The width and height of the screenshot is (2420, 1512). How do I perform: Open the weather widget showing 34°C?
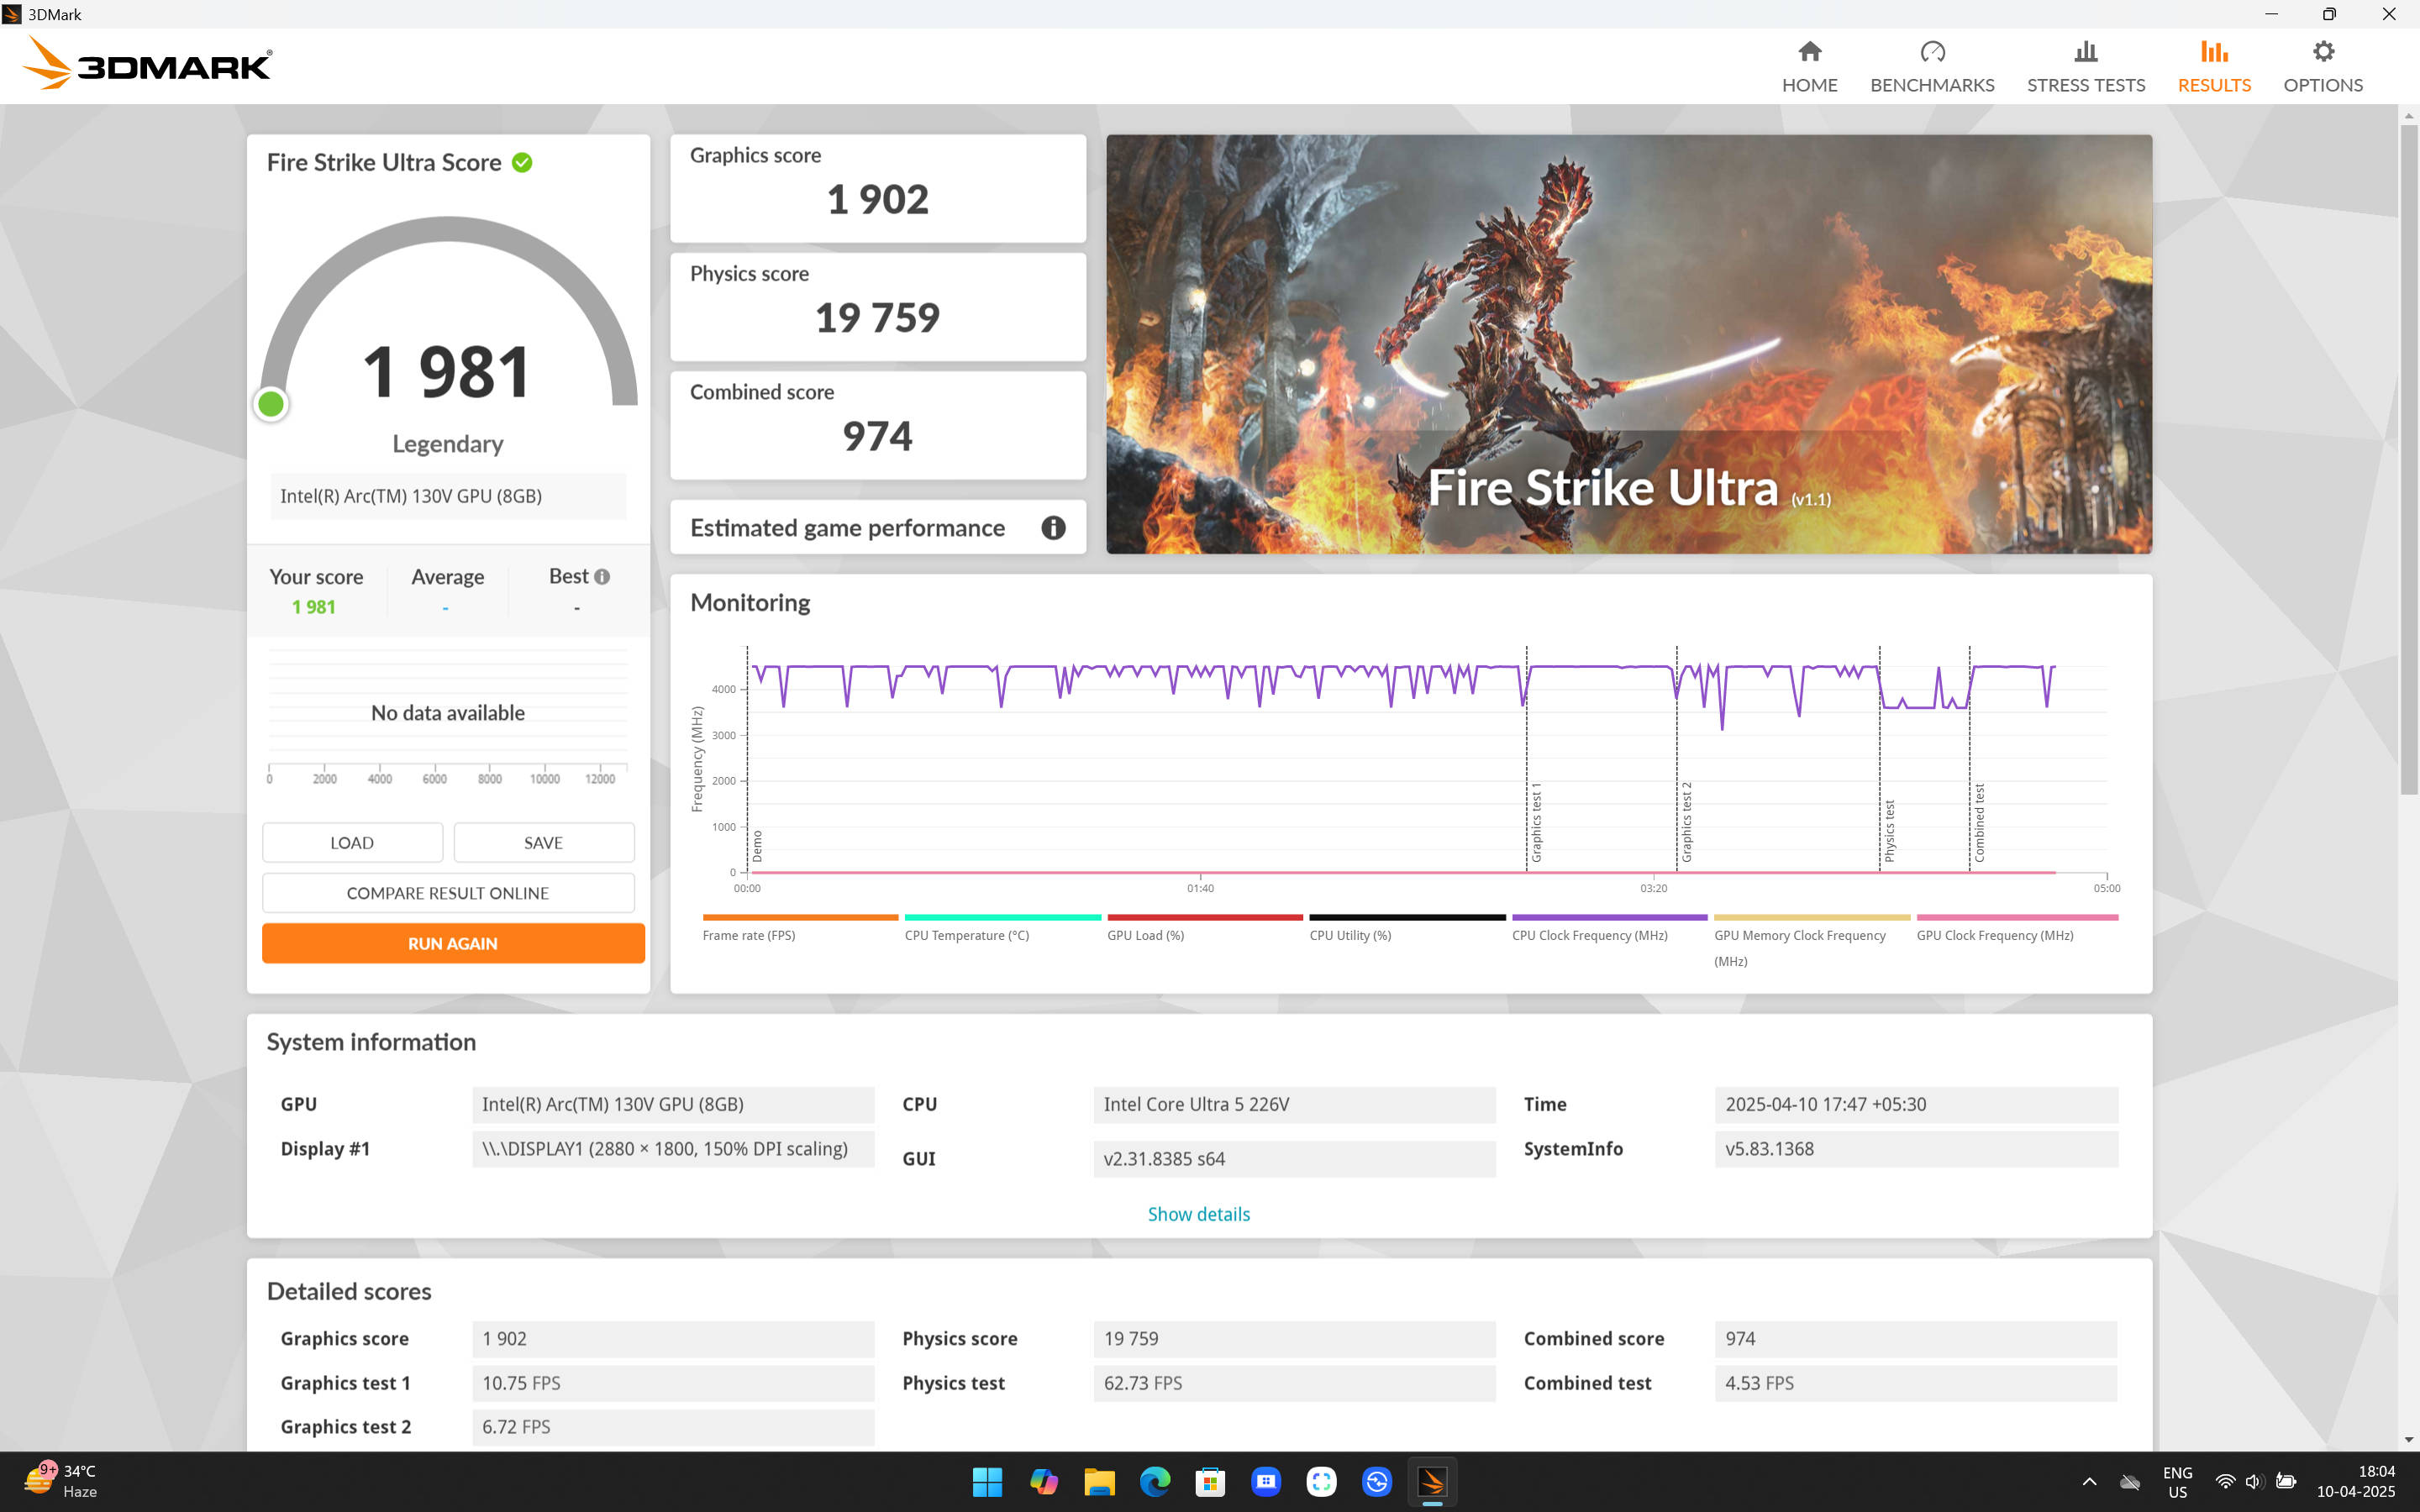point(62,1481)
